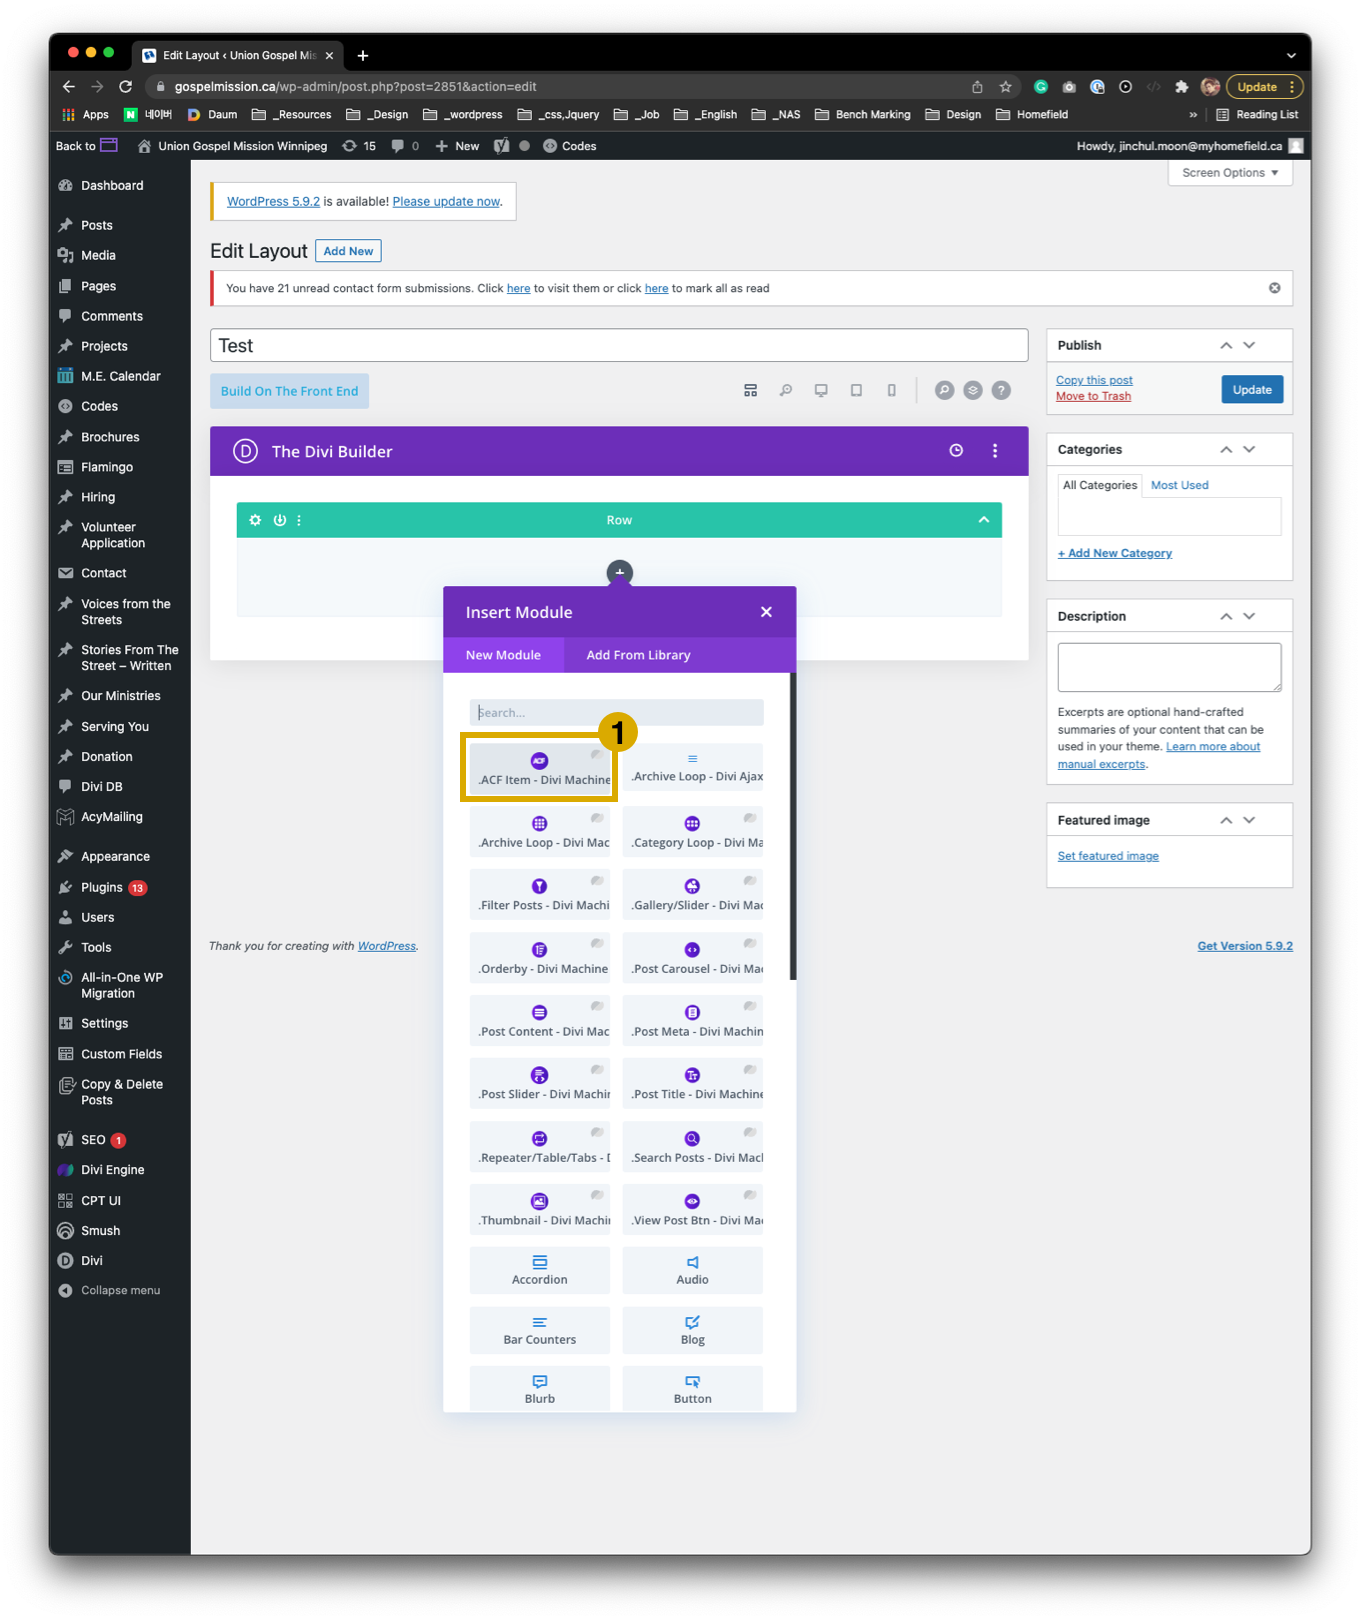
Task: Open the Divi Builder three-dot options menu
Action: (x=994, y=451)
